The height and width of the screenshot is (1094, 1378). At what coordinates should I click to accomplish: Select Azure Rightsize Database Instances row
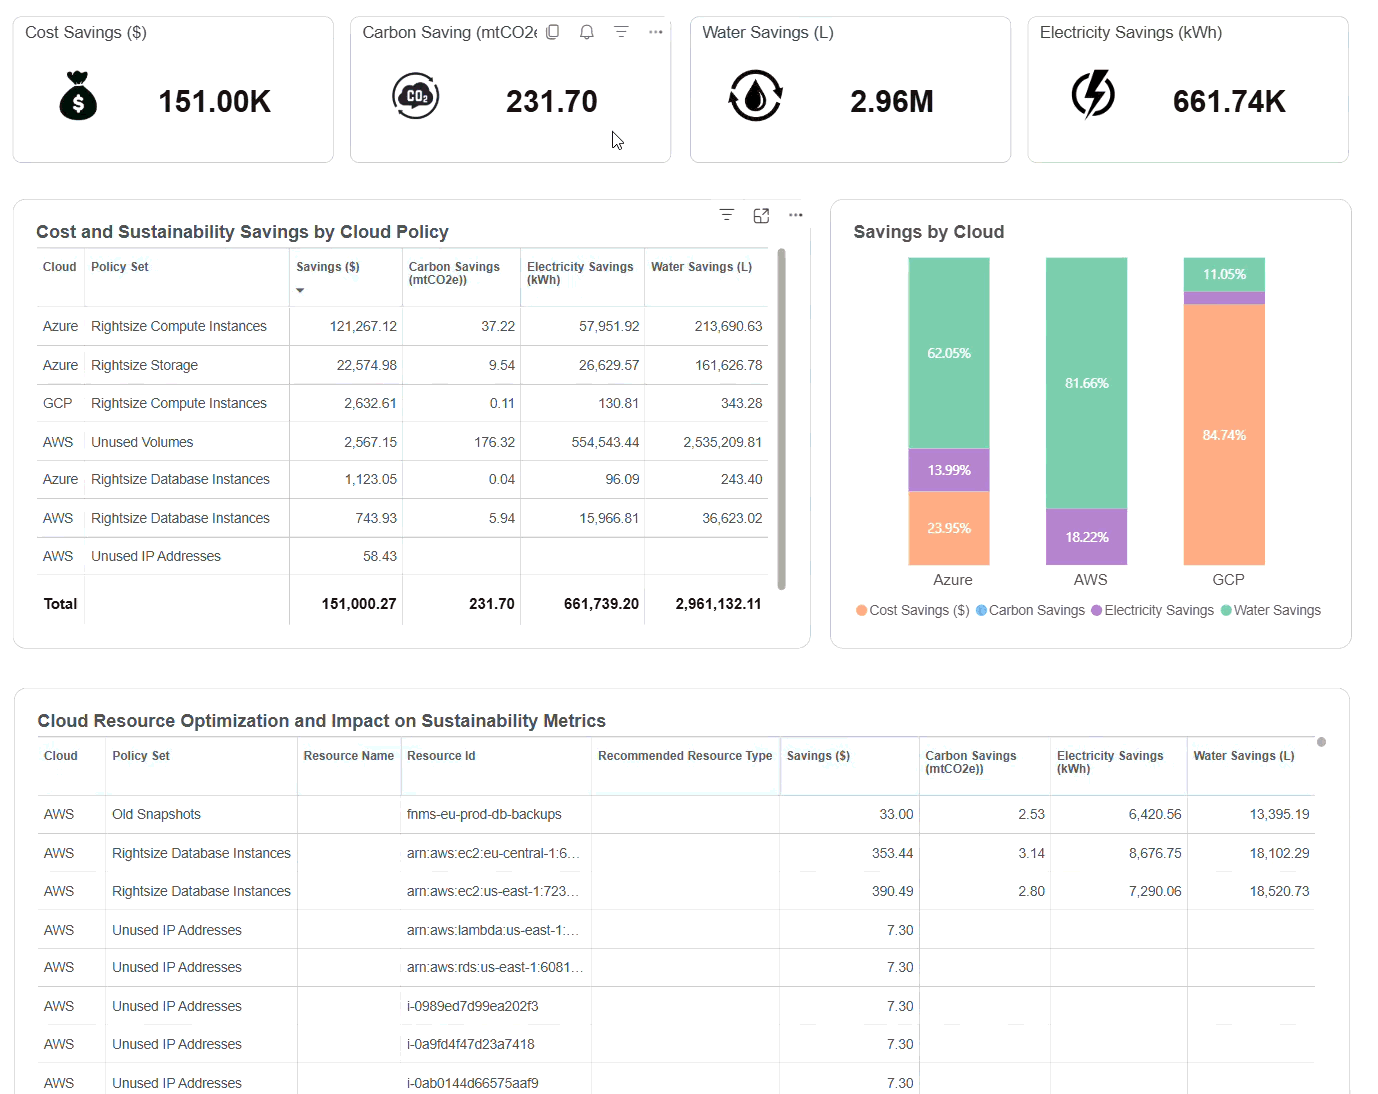402,479
